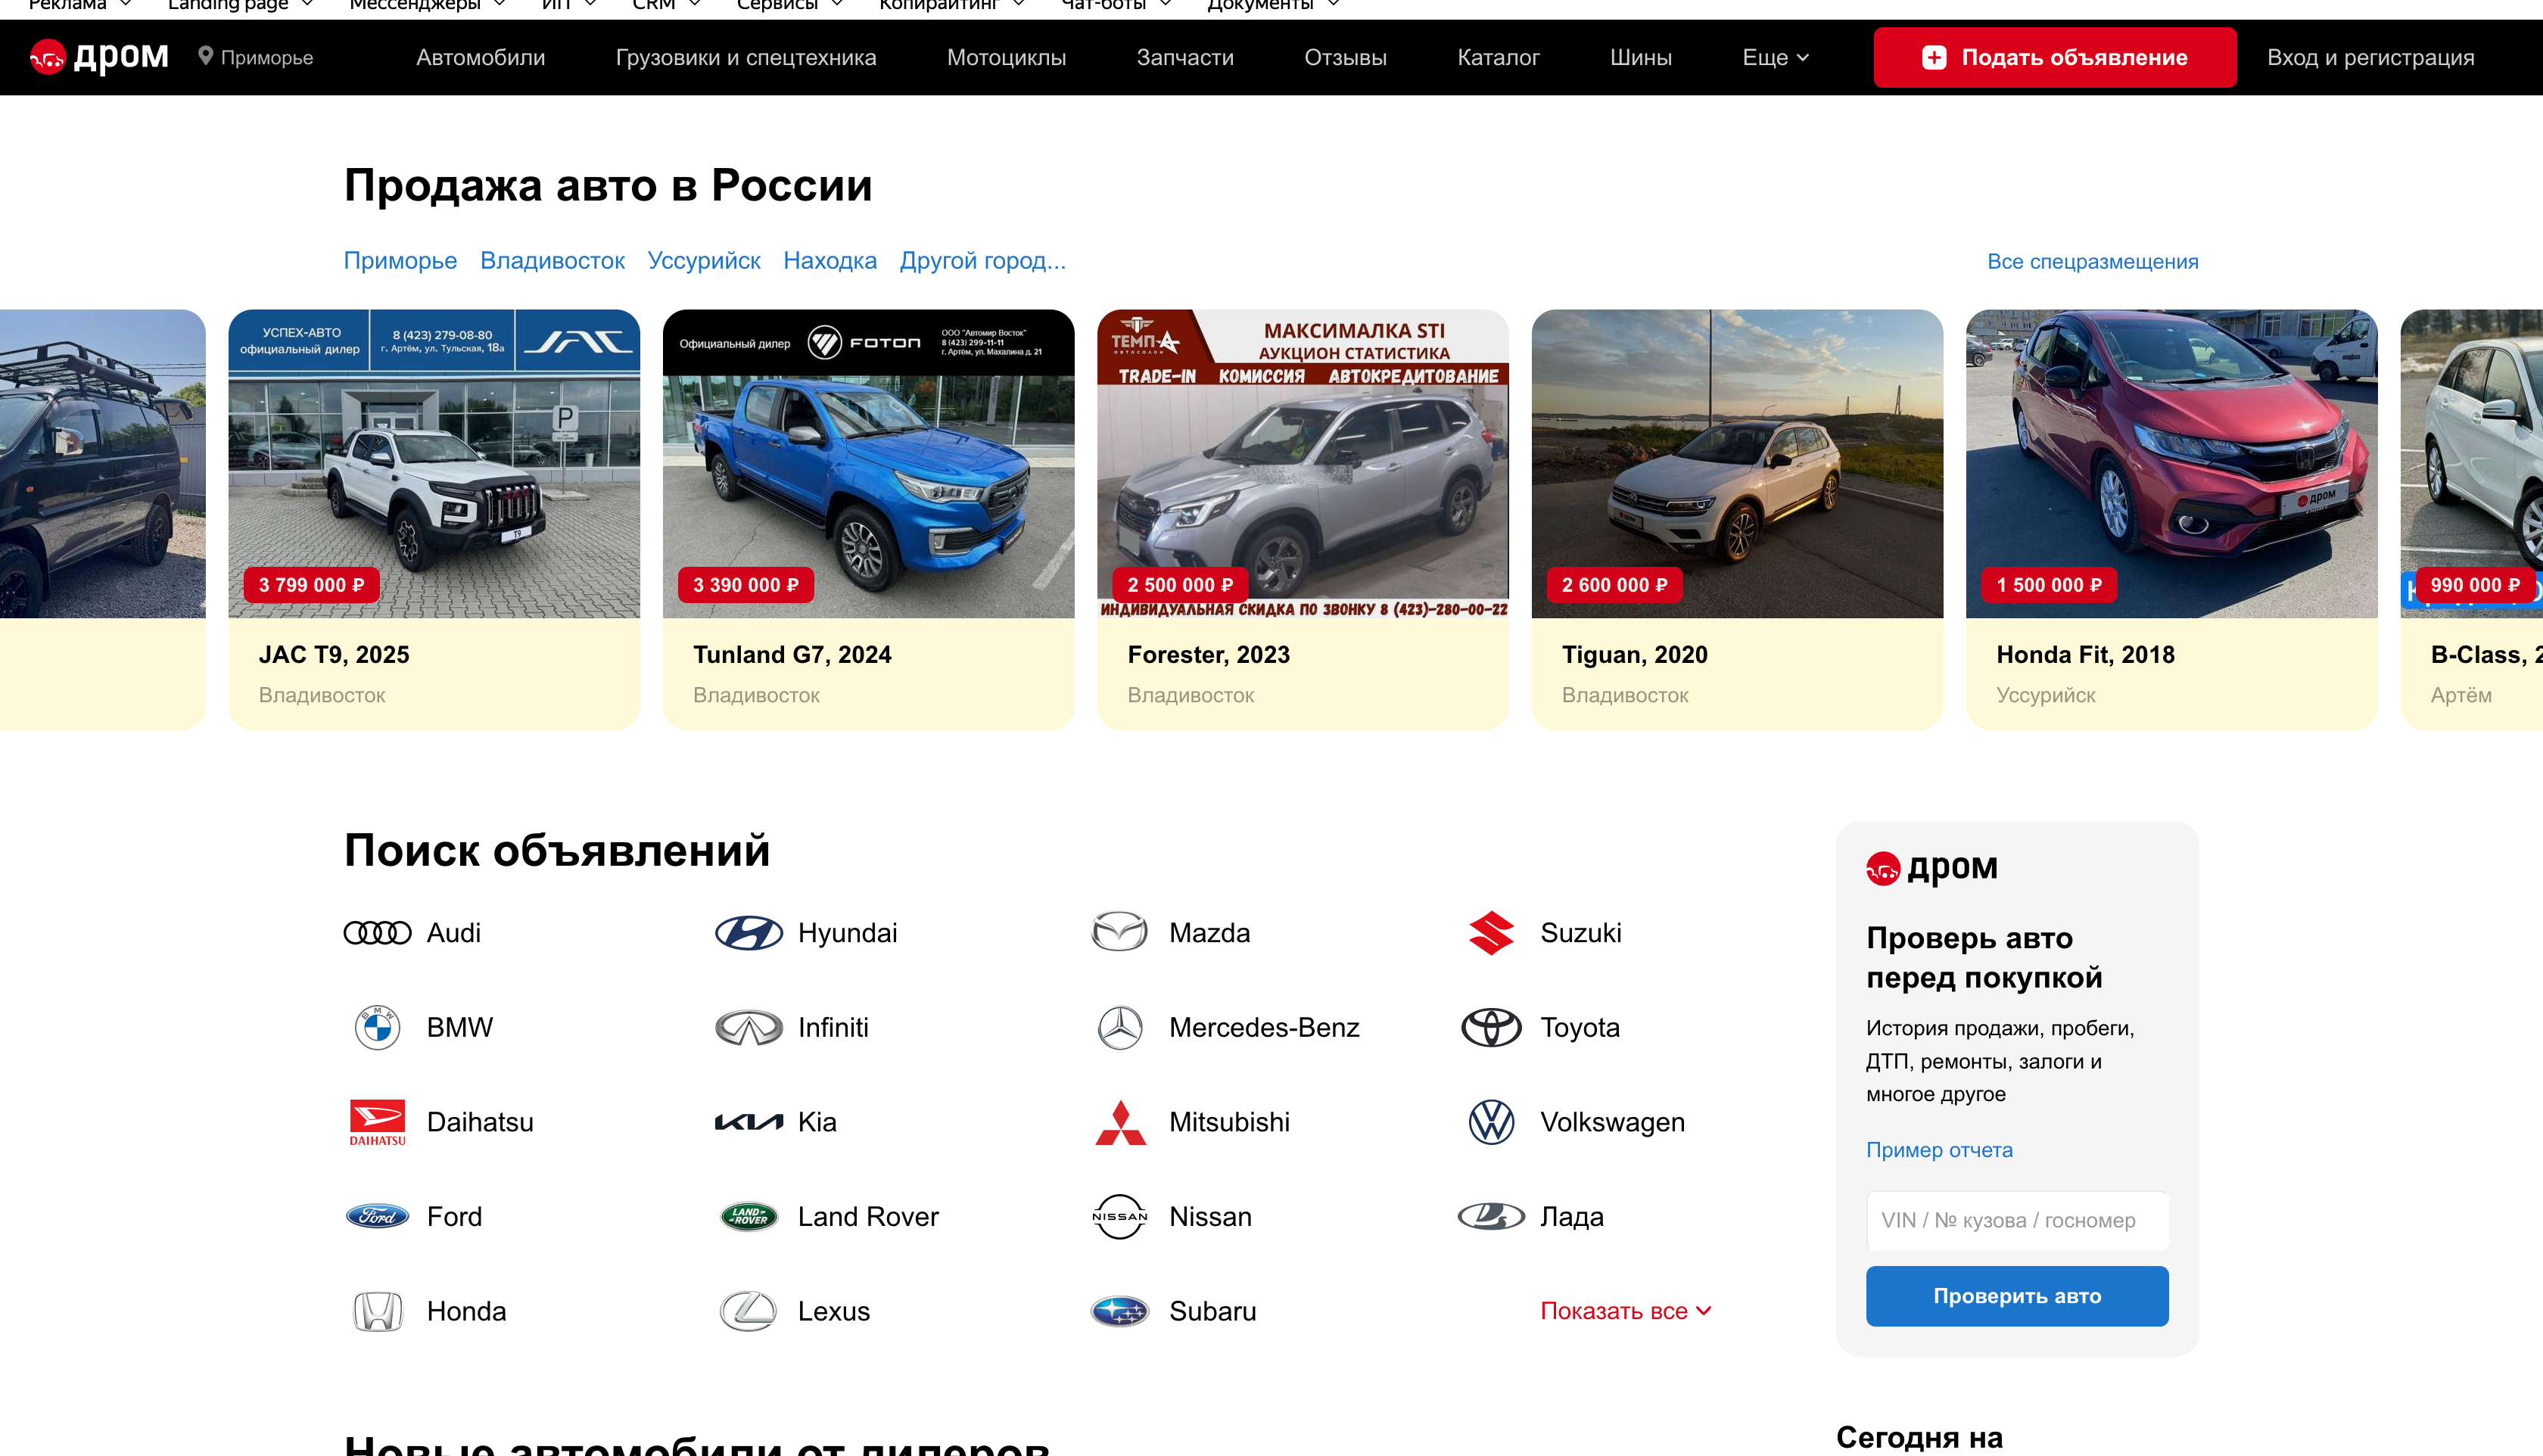Click the Mercedes-Benz star icon
Viewport: 2543px width, 1456px height.
[x=1120, y=1027]
